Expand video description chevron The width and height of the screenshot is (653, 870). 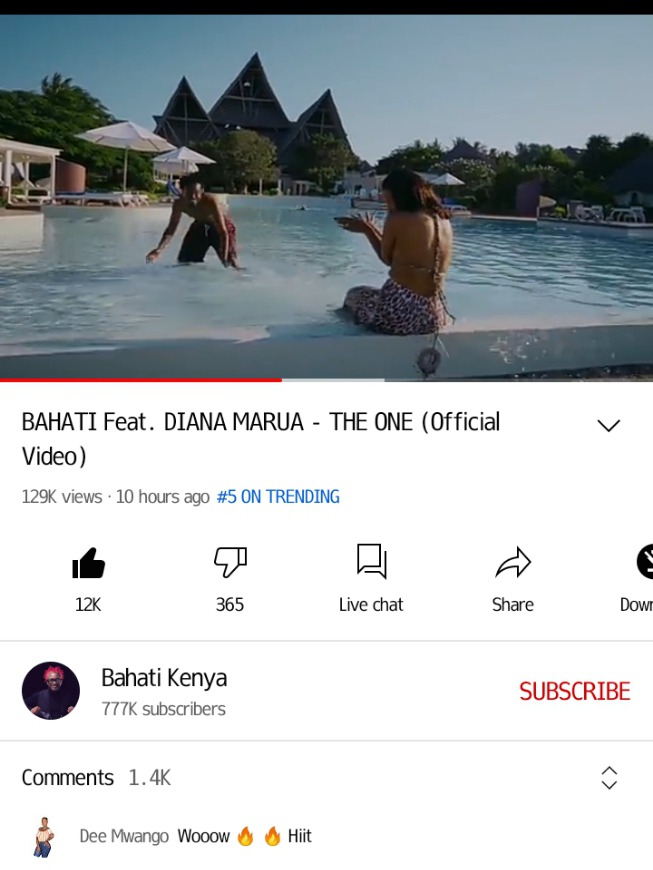[608, 426]
